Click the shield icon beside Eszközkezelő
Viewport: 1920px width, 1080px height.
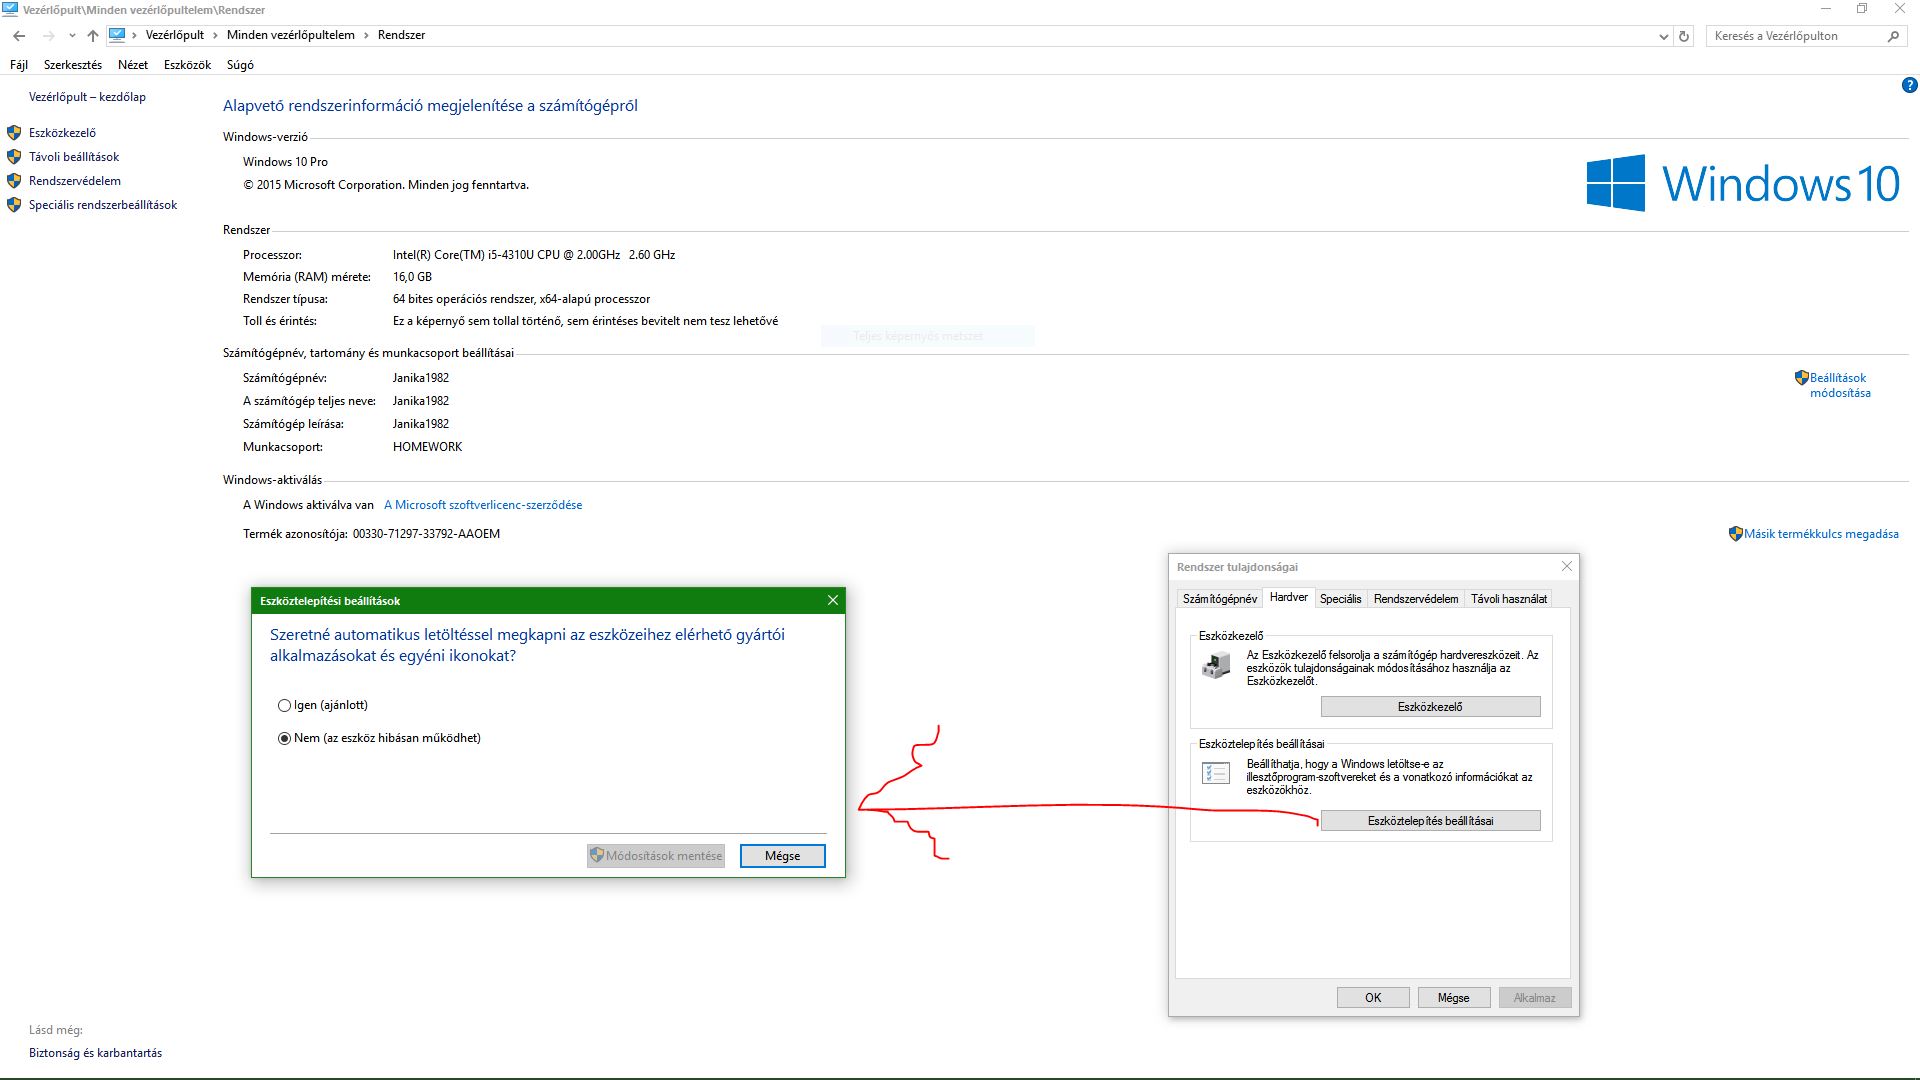[x=14, y=133]
